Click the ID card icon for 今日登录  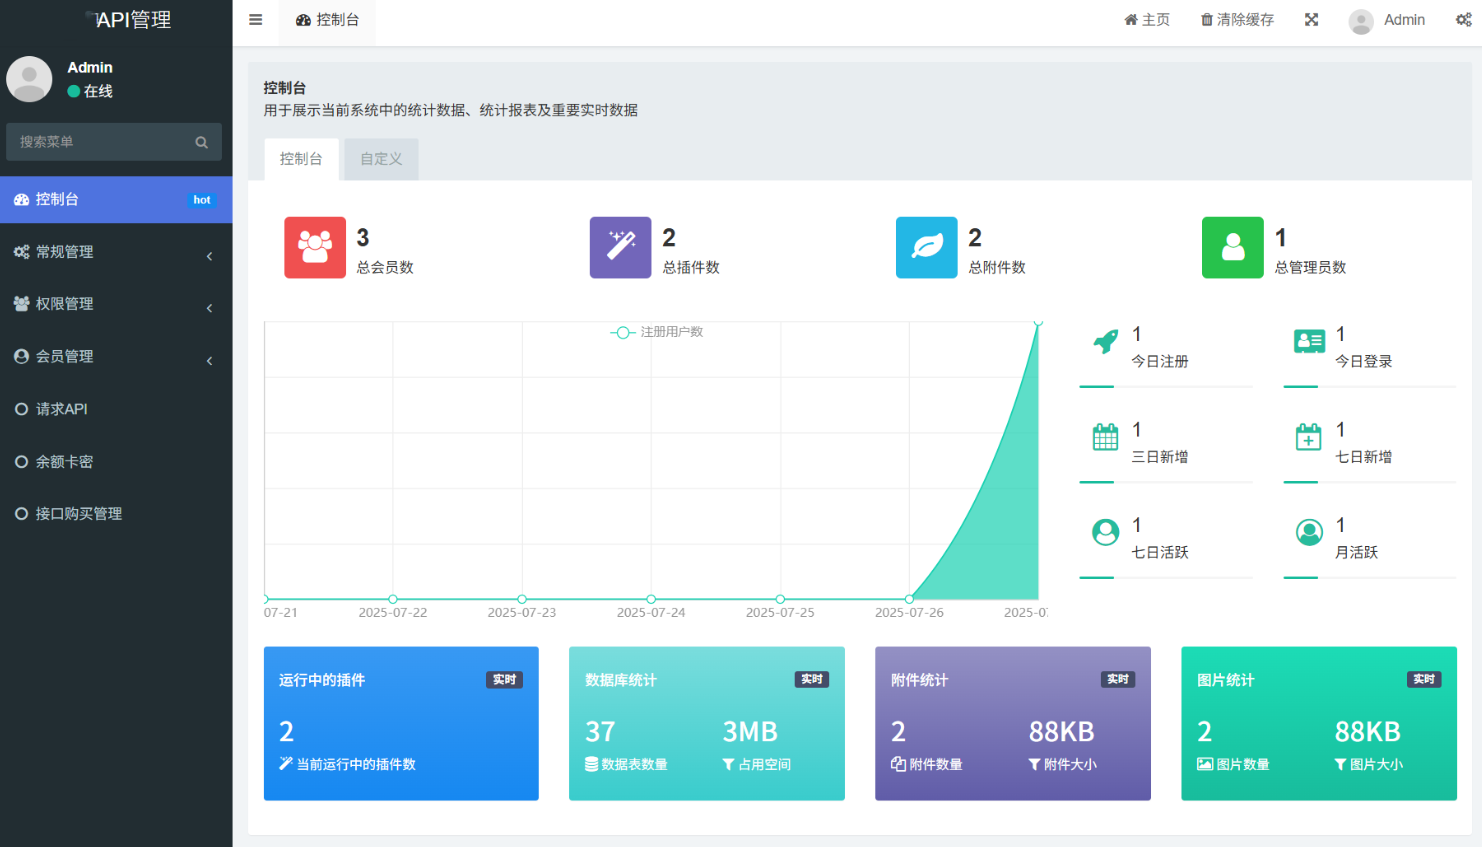(1309, 341)
